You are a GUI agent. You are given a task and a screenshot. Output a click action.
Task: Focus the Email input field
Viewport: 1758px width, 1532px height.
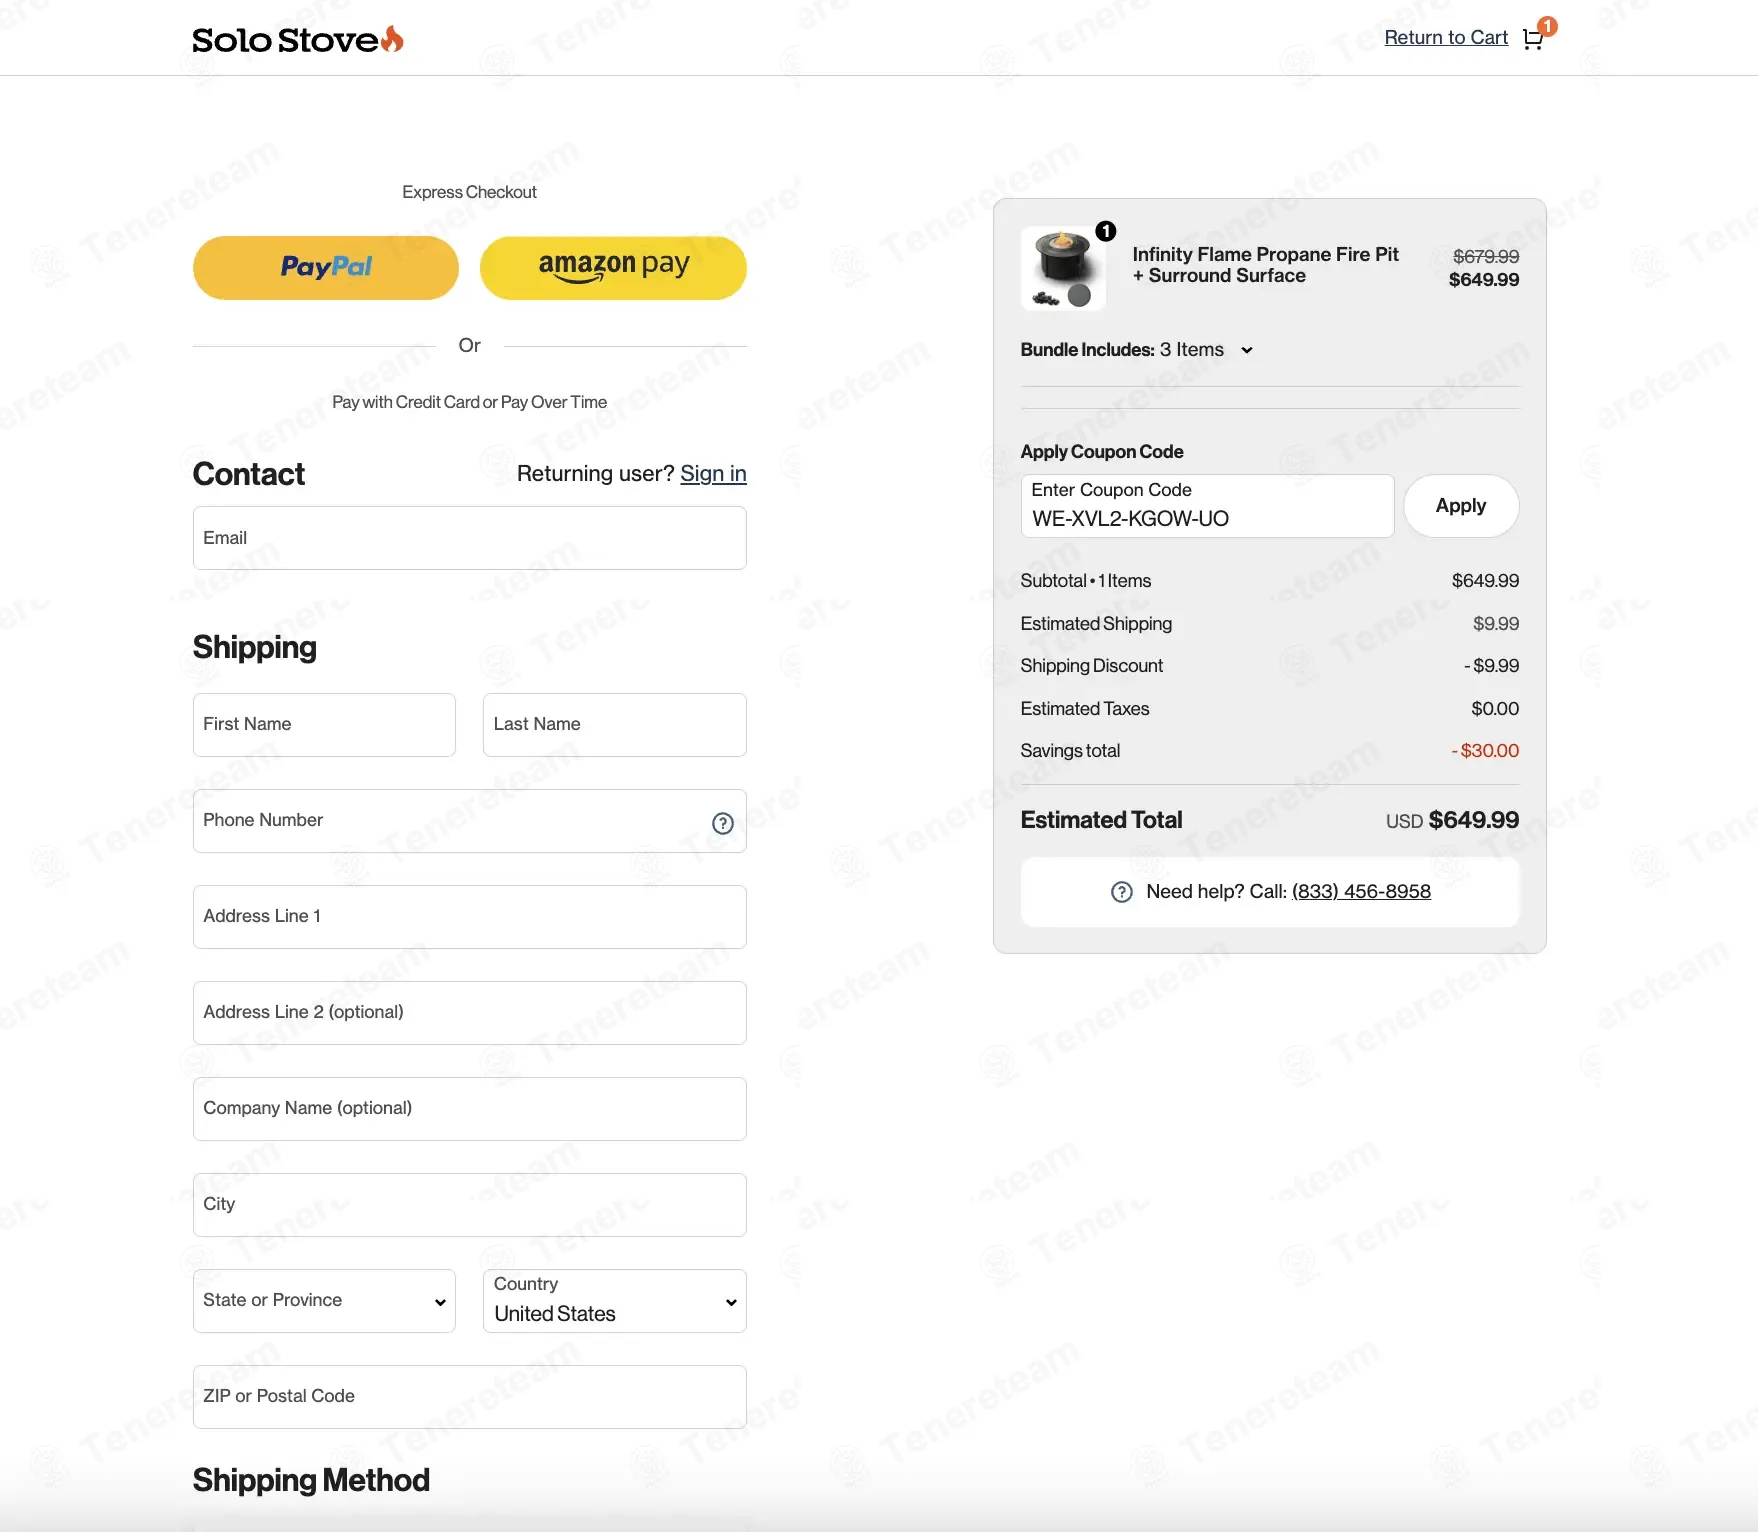click(x=470, y=538)
